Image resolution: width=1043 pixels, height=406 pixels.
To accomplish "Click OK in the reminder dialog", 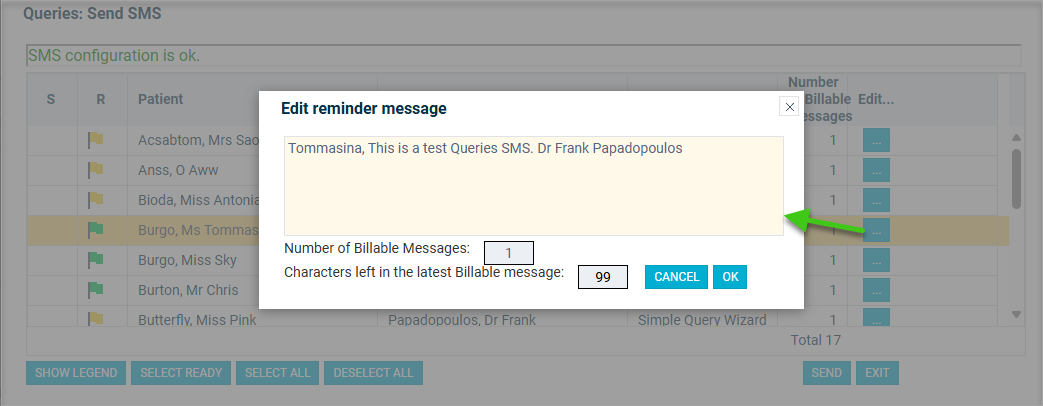I will pos(730,277).
